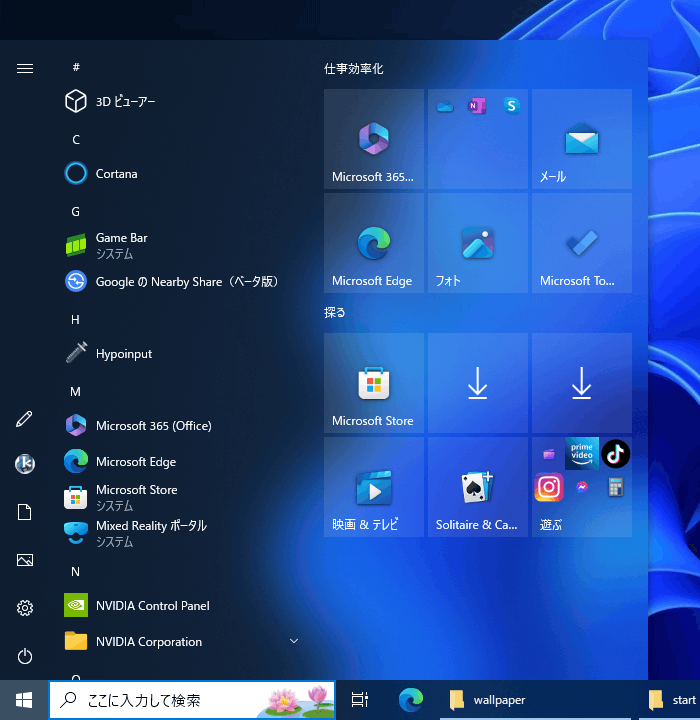
Task: Open Task View on the taskbar
Action: tap(360, 700)
